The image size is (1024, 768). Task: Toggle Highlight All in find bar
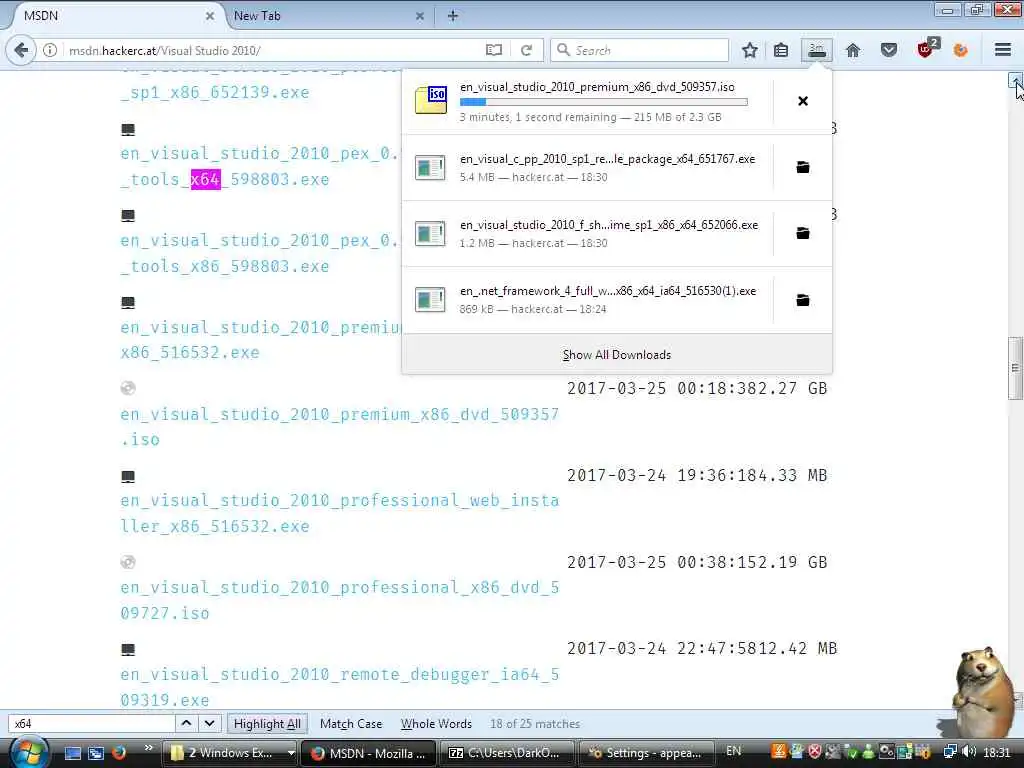[x=267, y=724]
